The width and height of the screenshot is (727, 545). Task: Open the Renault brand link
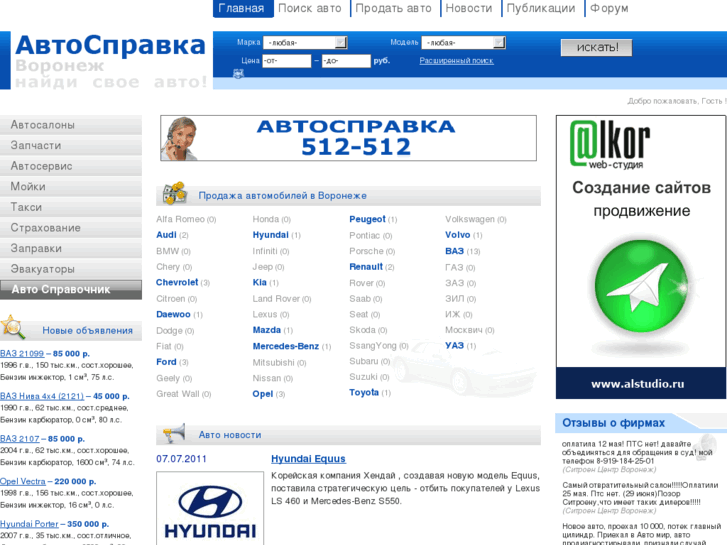coord(366,267)
